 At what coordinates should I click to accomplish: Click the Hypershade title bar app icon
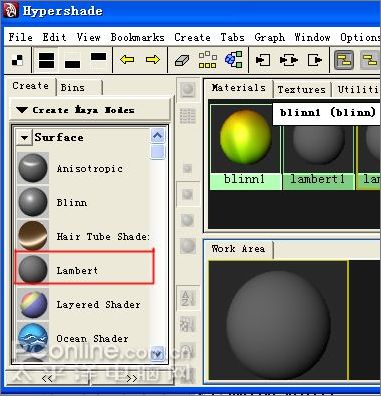(11, 11)
